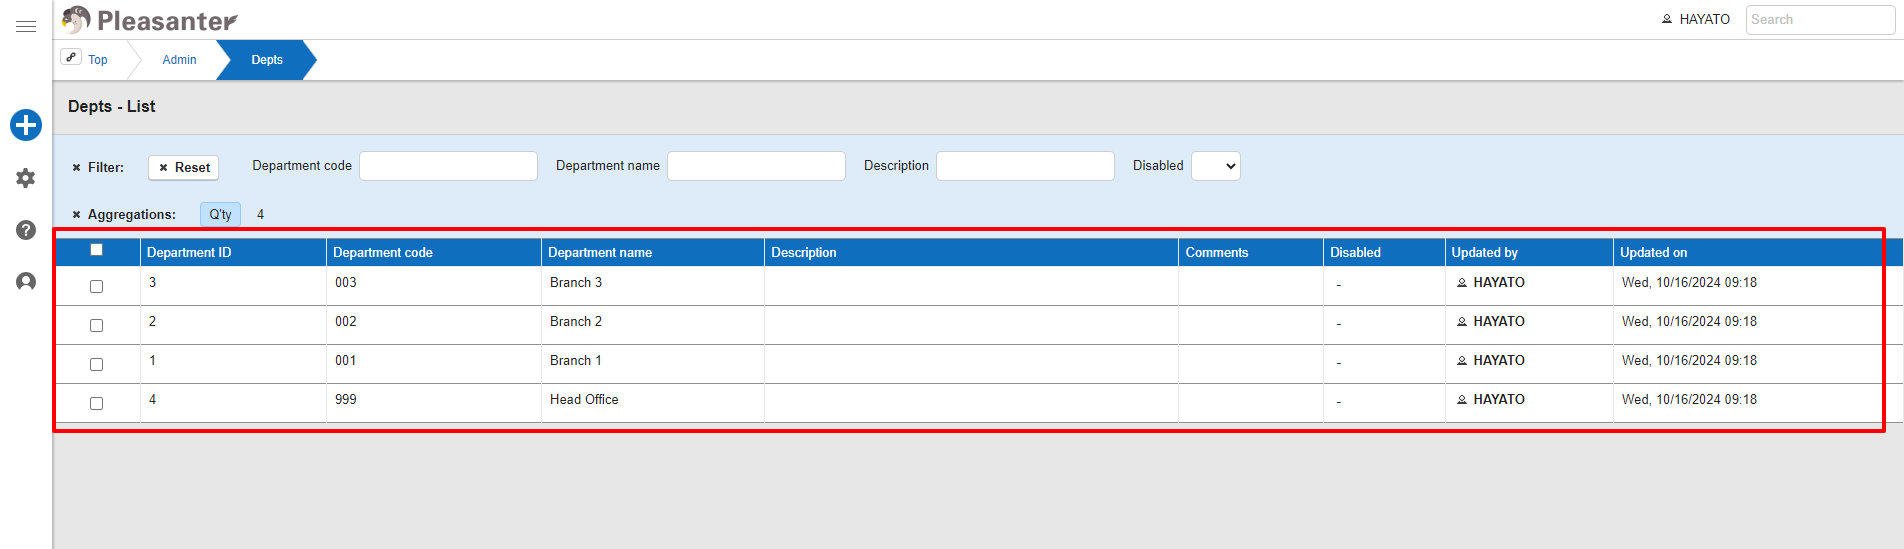Image resolution: width=1904 pixels, height=549 pixels.
Task: Click department code 001 cell
Action: (x=346, y=361)
